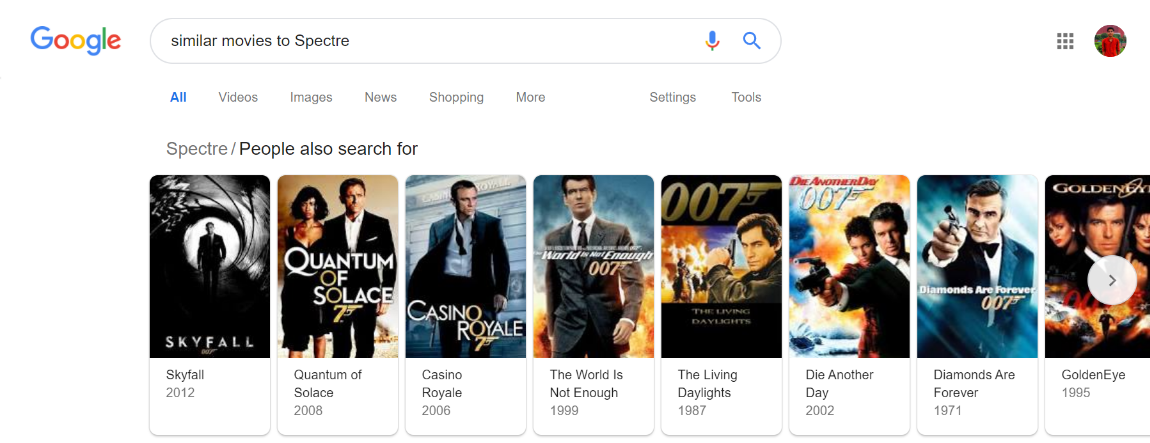Open the search Tools options
This screenshot has height=443, width=1150.
point(746,97)
